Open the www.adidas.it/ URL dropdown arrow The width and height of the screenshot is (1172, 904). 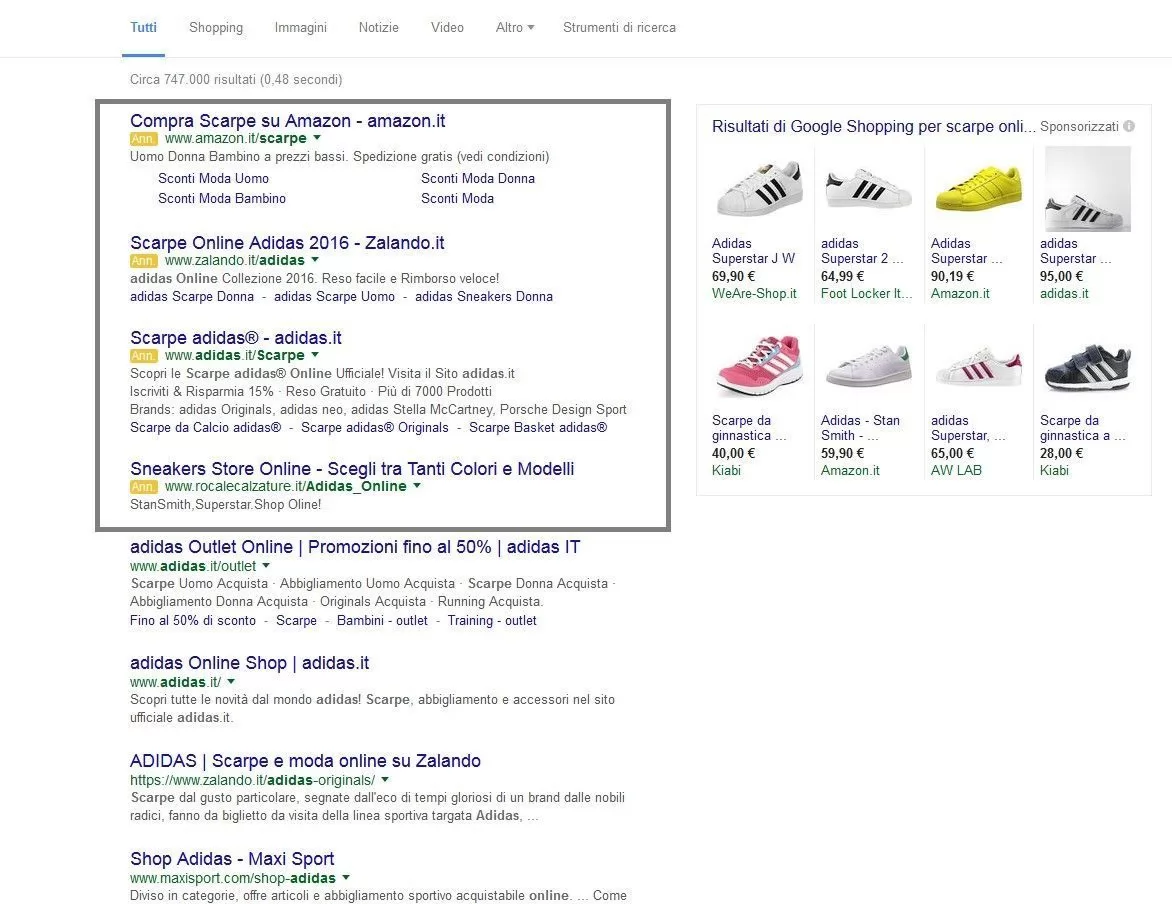231,682
